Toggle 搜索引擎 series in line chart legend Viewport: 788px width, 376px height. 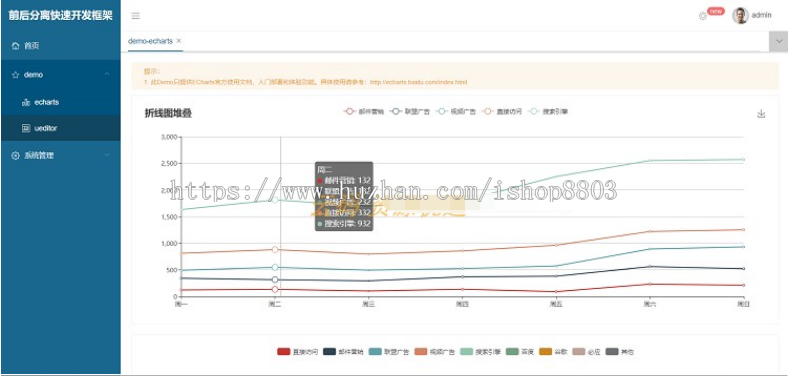[548, 111]
